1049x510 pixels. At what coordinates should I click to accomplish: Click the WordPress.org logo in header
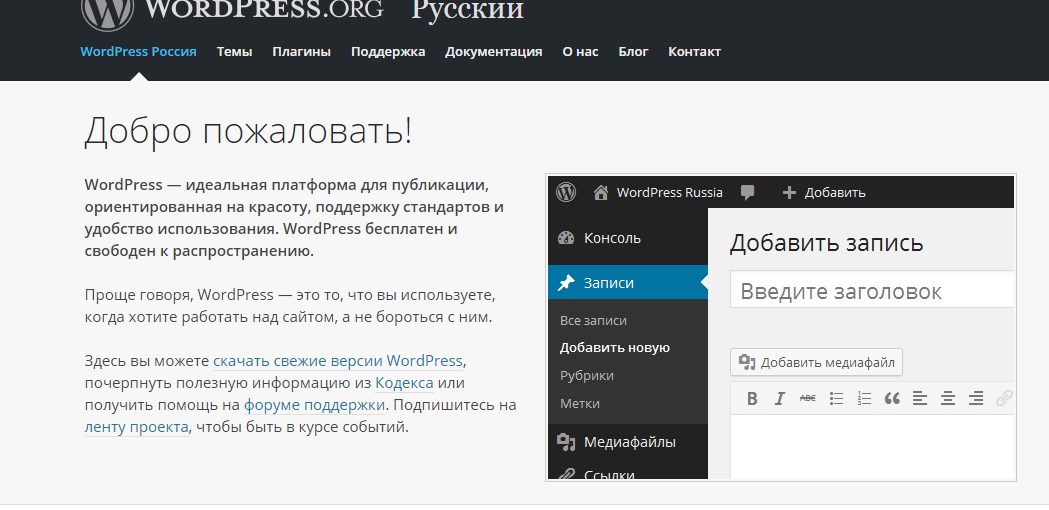(x=232, y=11)
